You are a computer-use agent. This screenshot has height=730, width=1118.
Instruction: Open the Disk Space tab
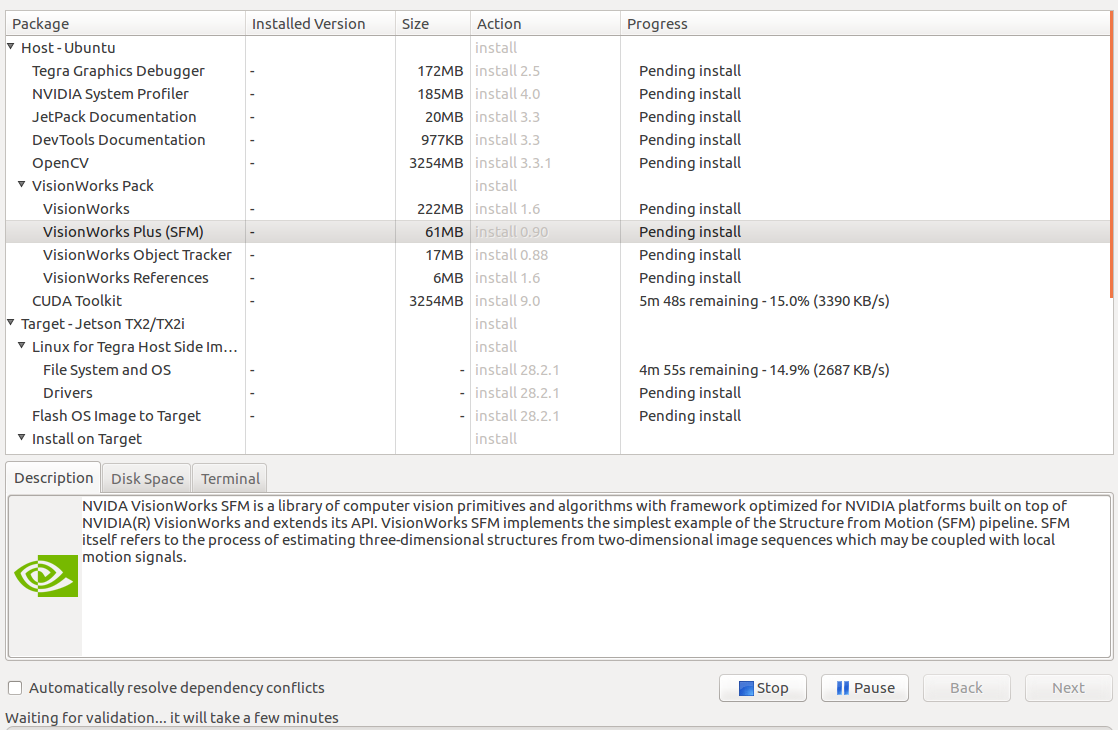point(147,478)
